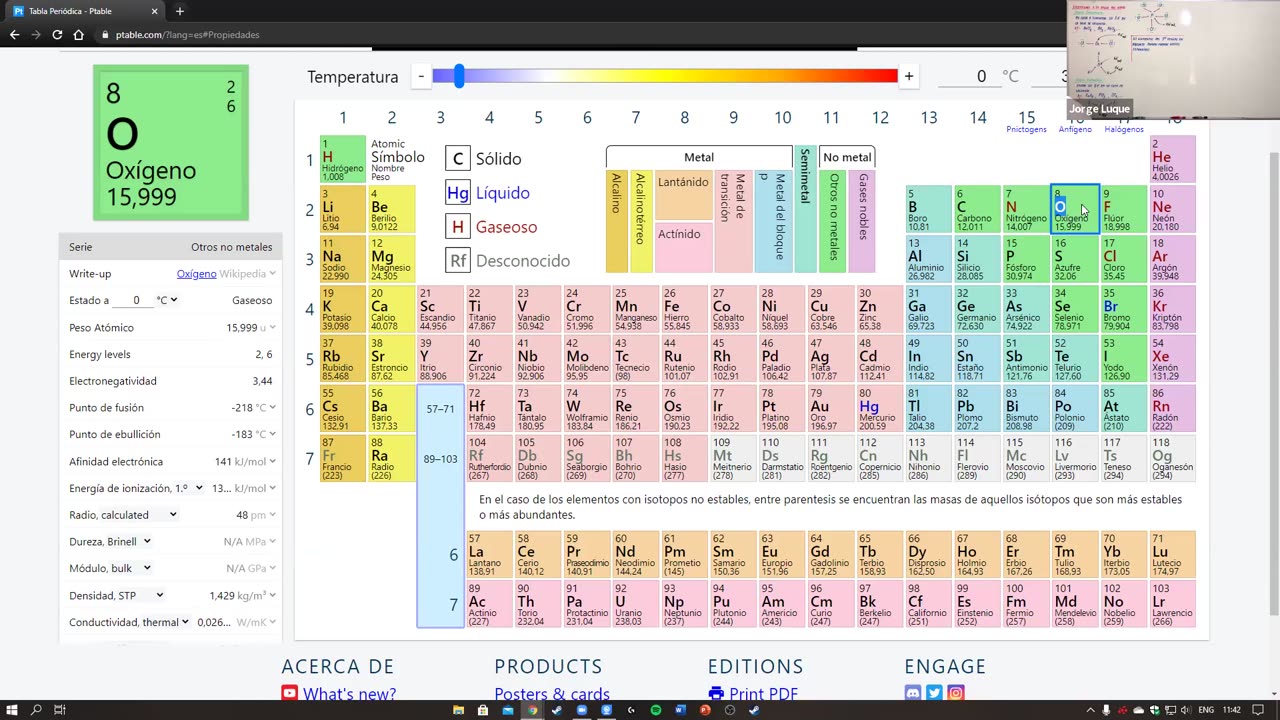Expand the 57–71 lanthanide placeholder cell
This screenshot has width=1280, height=720.
pyautogui.click(x=440, y=409)
